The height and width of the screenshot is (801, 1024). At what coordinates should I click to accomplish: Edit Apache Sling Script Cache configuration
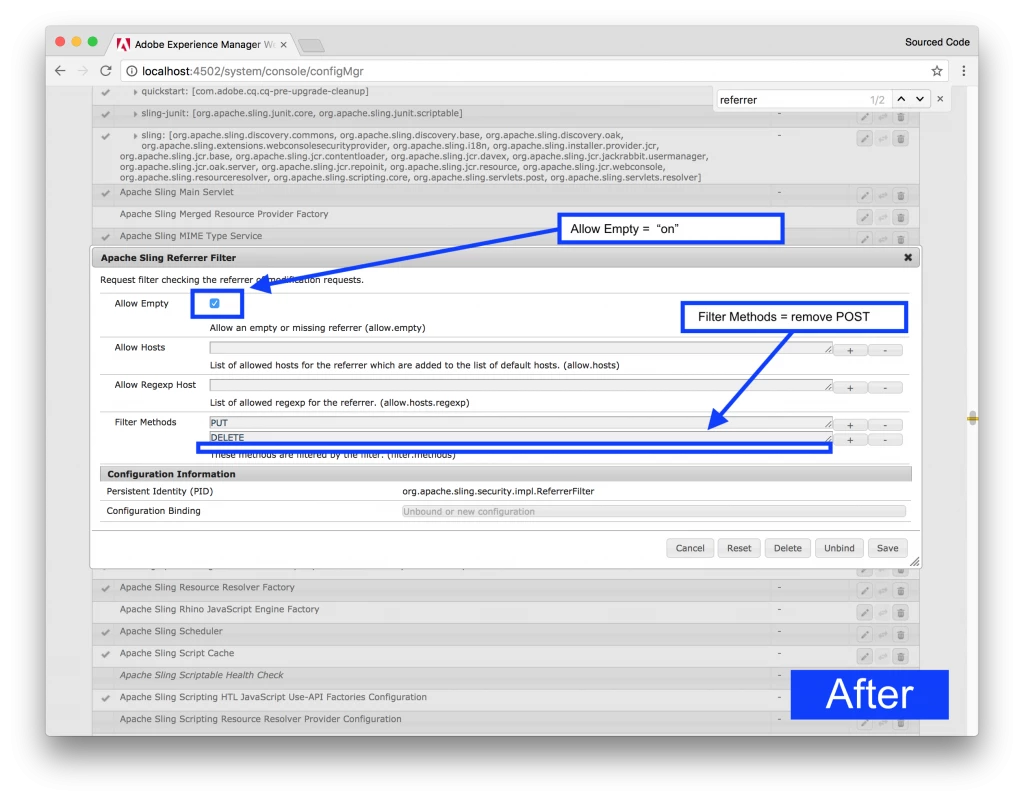tap(865, 656)
